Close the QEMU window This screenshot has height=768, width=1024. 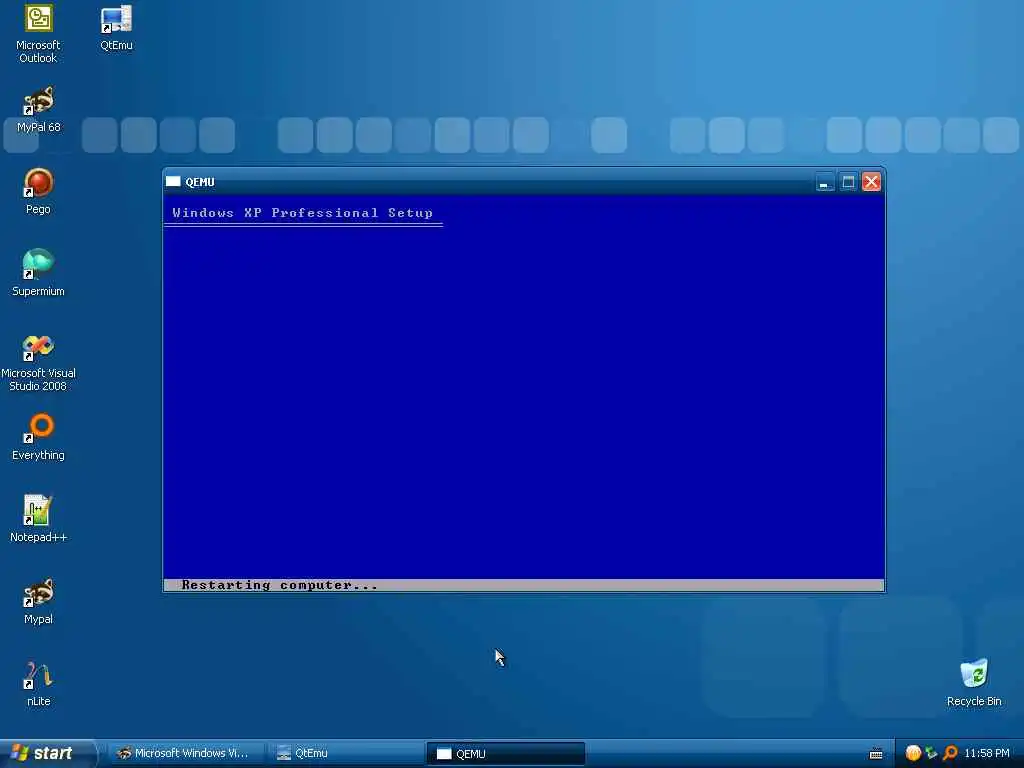(871, 182)
